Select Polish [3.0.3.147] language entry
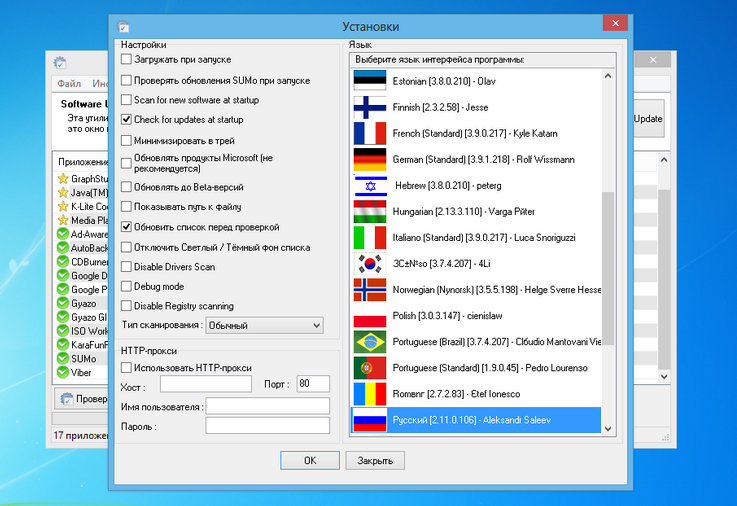 [x=476, y=316]
